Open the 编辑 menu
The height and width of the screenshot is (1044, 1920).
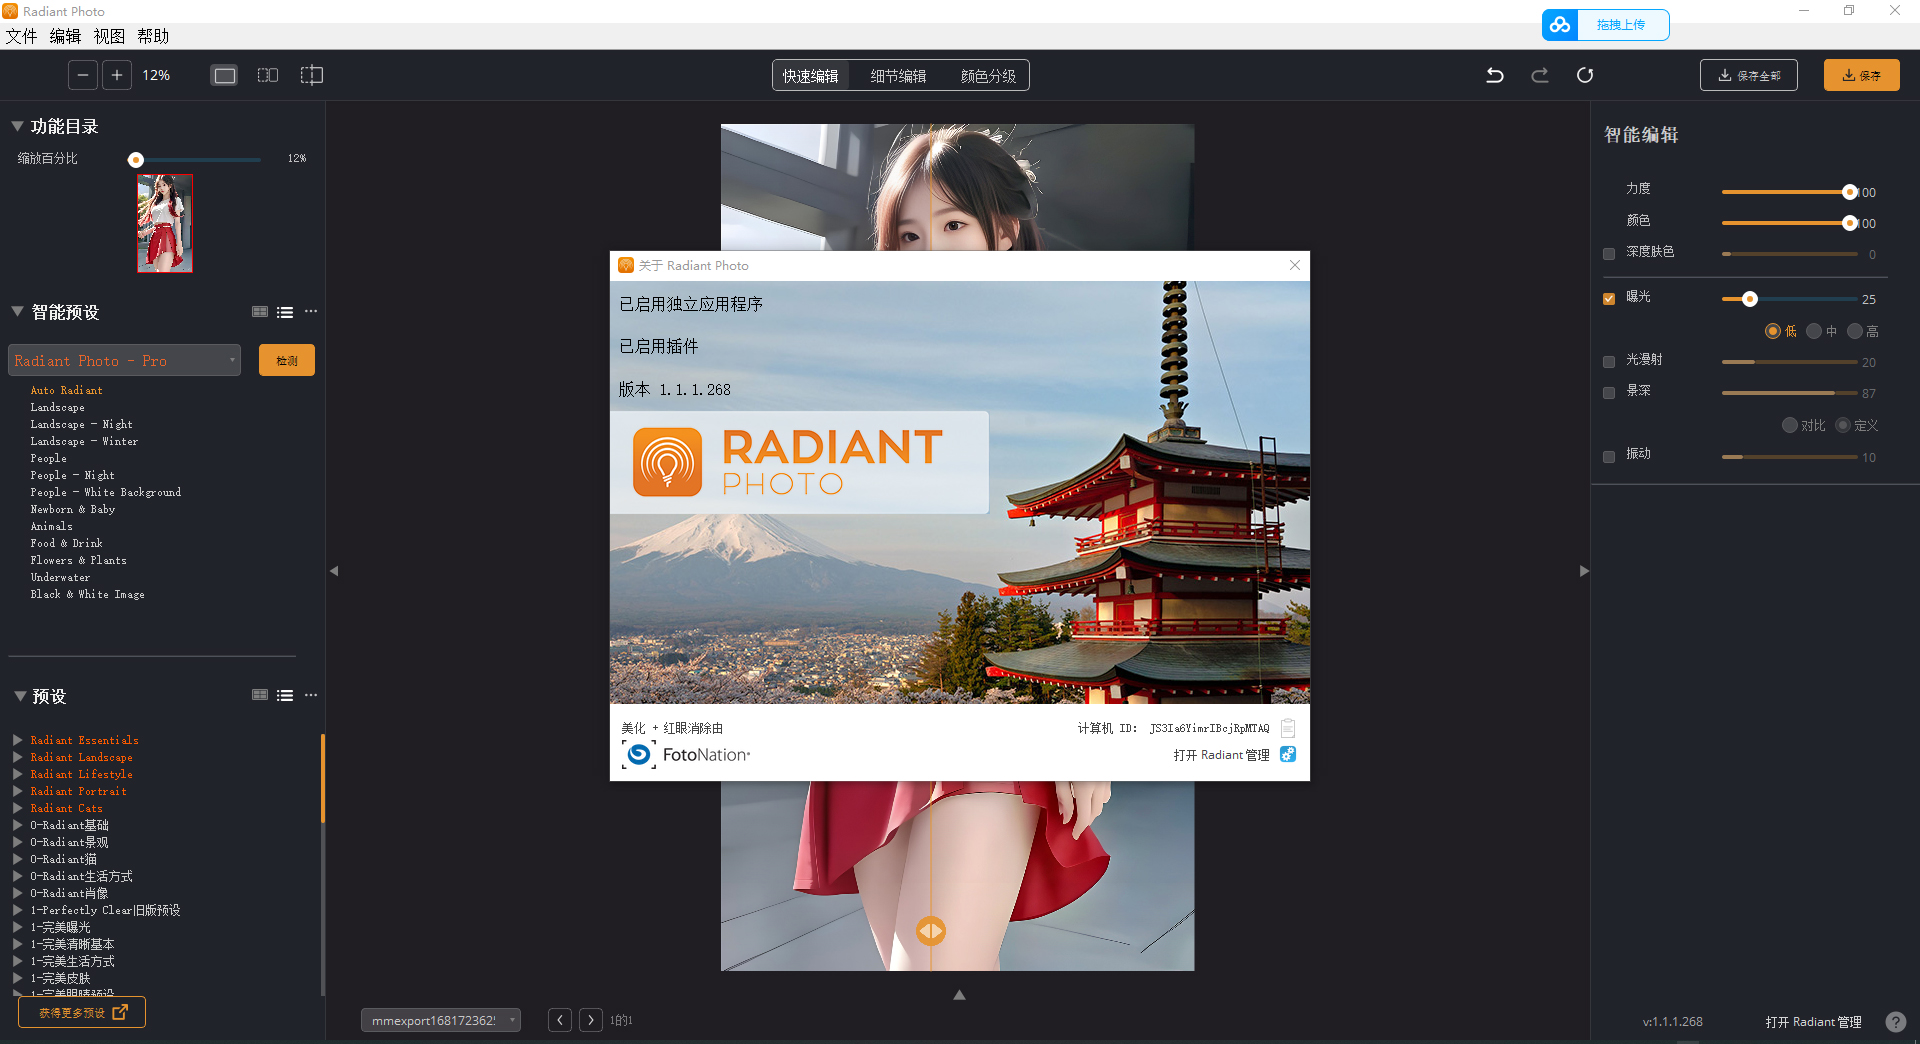(65, 36)
